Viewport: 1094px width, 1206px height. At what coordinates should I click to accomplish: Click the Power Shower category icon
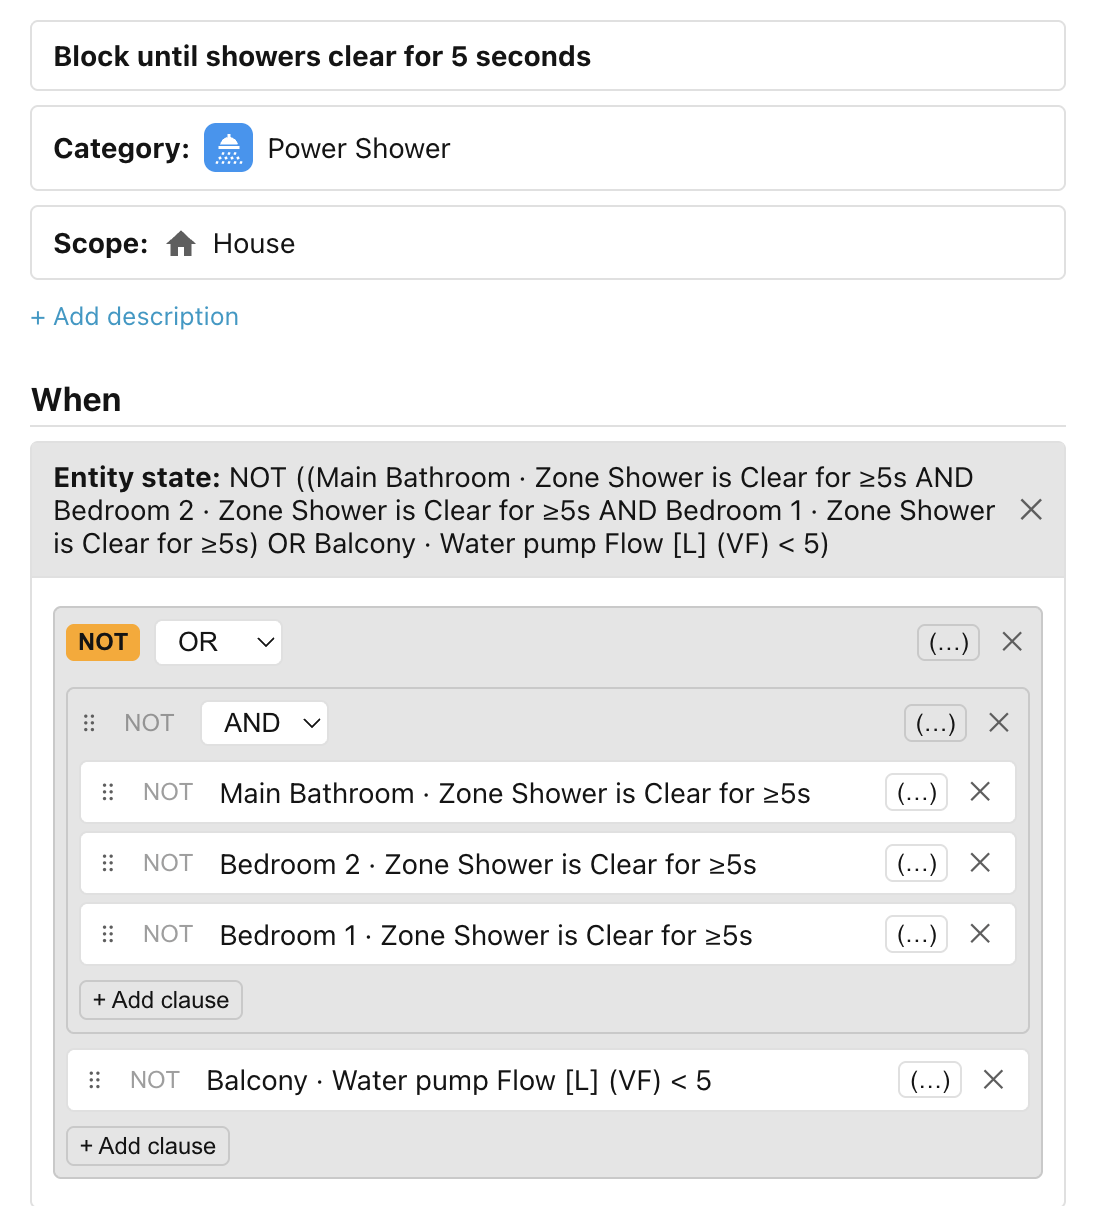click(229, 148)
